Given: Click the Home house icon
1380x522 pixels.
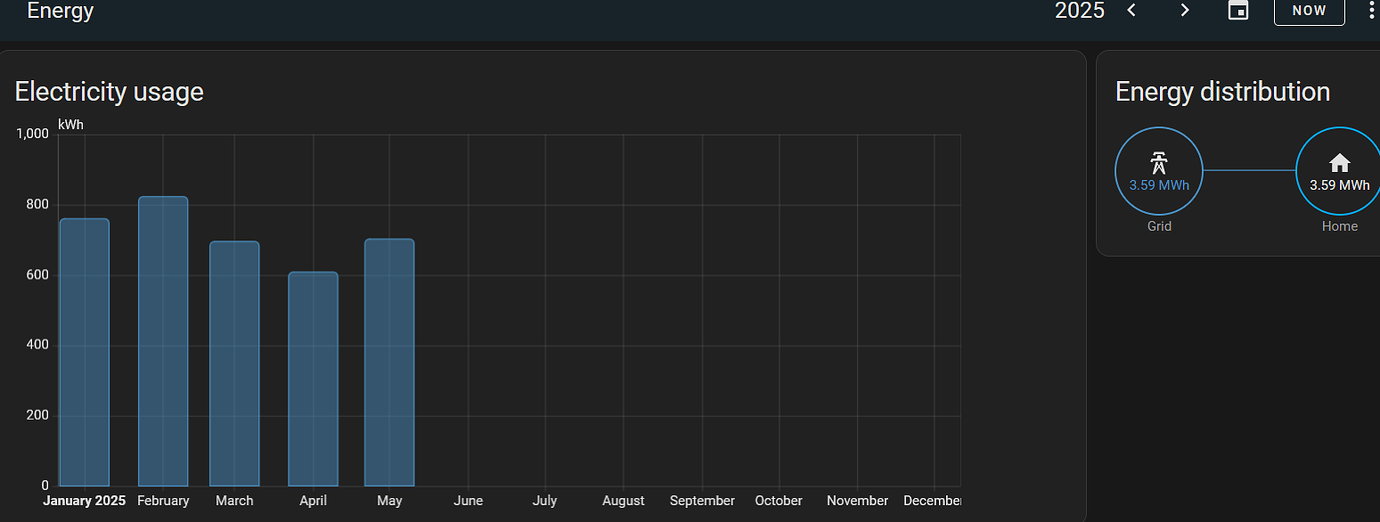Looking at the screenshot, I should pyautogui.click(x=1339, y=163).
